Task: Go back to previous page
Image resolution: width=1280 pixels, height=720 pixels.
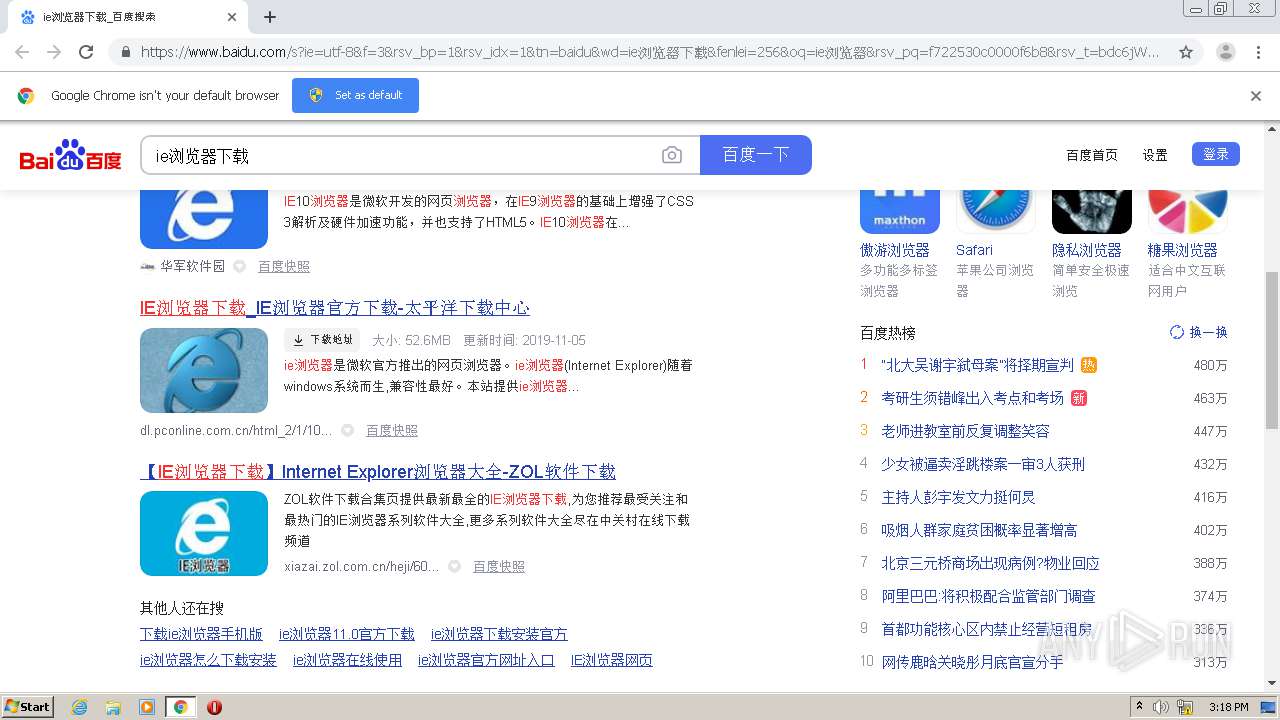Action: point(22,52)
